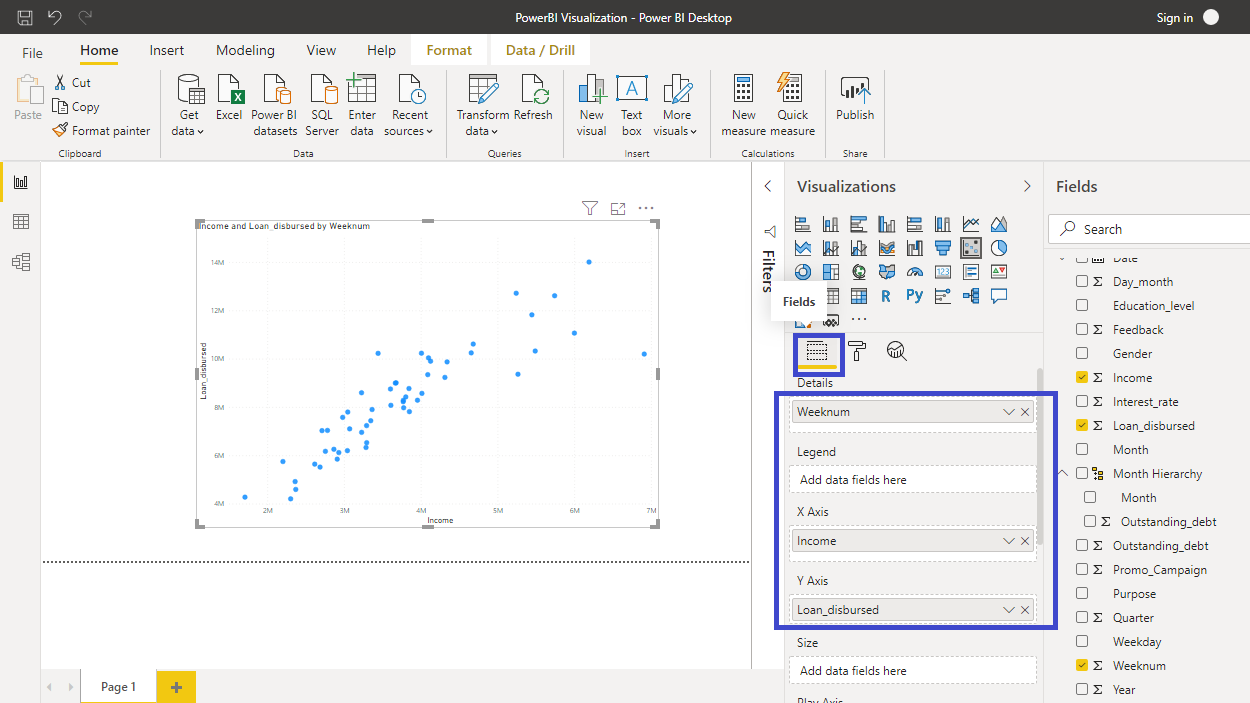Select the Clustered column chart visual
The width and height of the screenshot is (1250, 703).
point(887,224)
